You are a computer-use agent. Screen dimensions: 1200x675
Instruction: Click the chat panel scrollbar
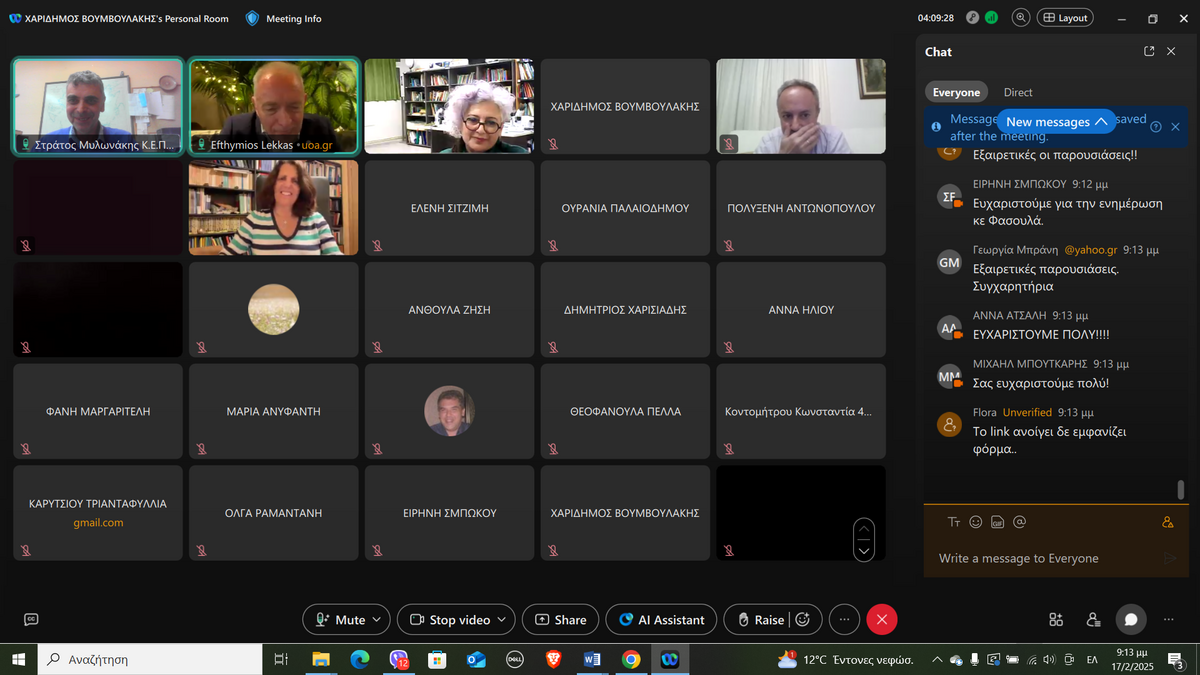1181,490
